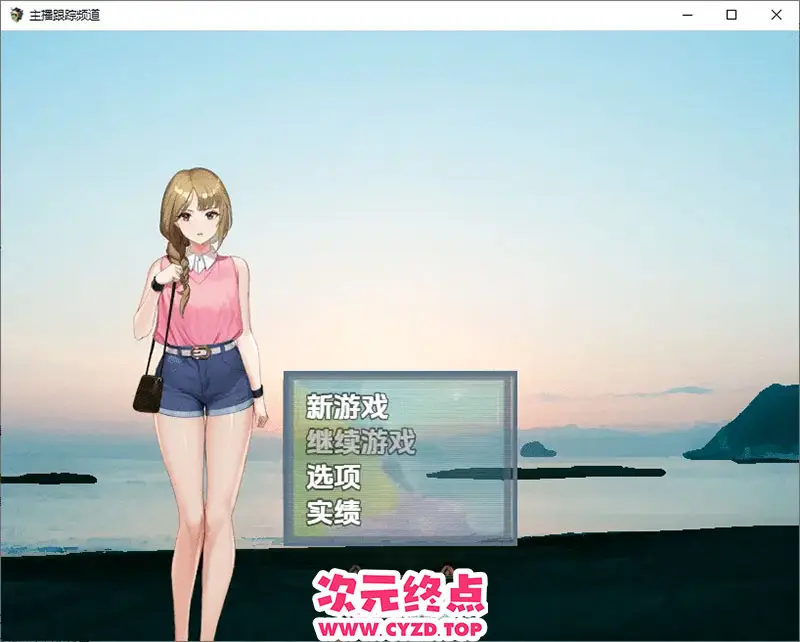Open the 实绩 achievements entry

pyautogui.click(x=333, y=512)
